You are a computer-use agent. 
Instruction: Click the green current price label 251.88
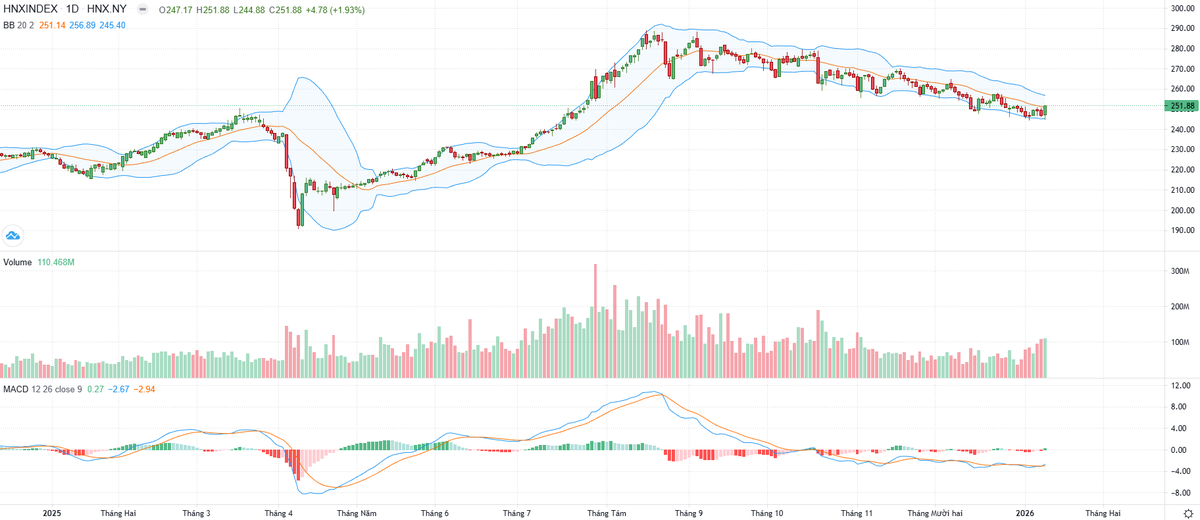click(1183, 106)
